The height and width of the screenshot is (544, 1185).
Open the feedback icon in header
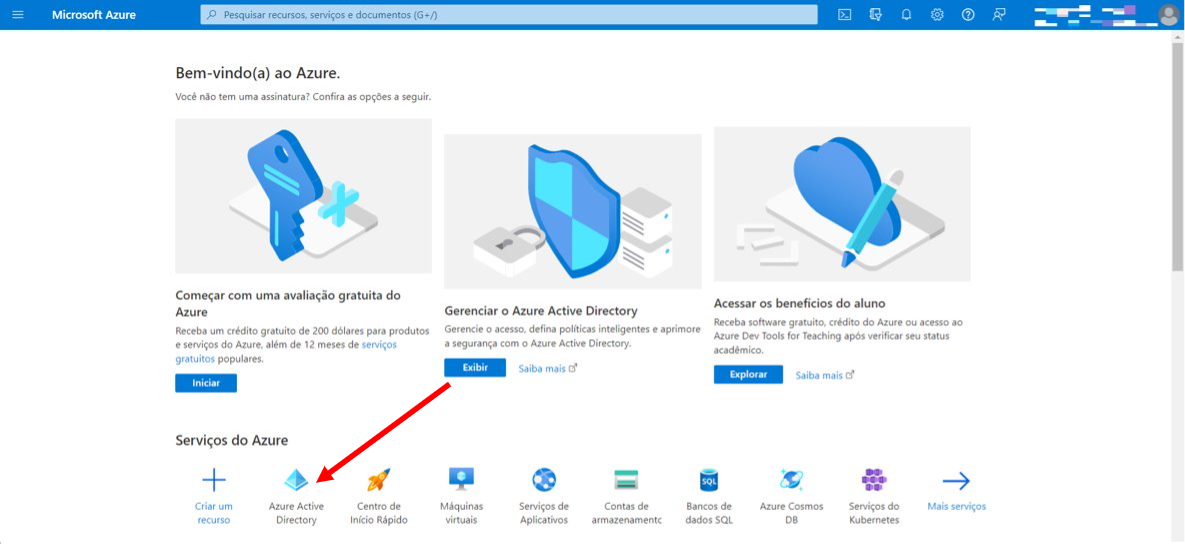click(999, 14)
